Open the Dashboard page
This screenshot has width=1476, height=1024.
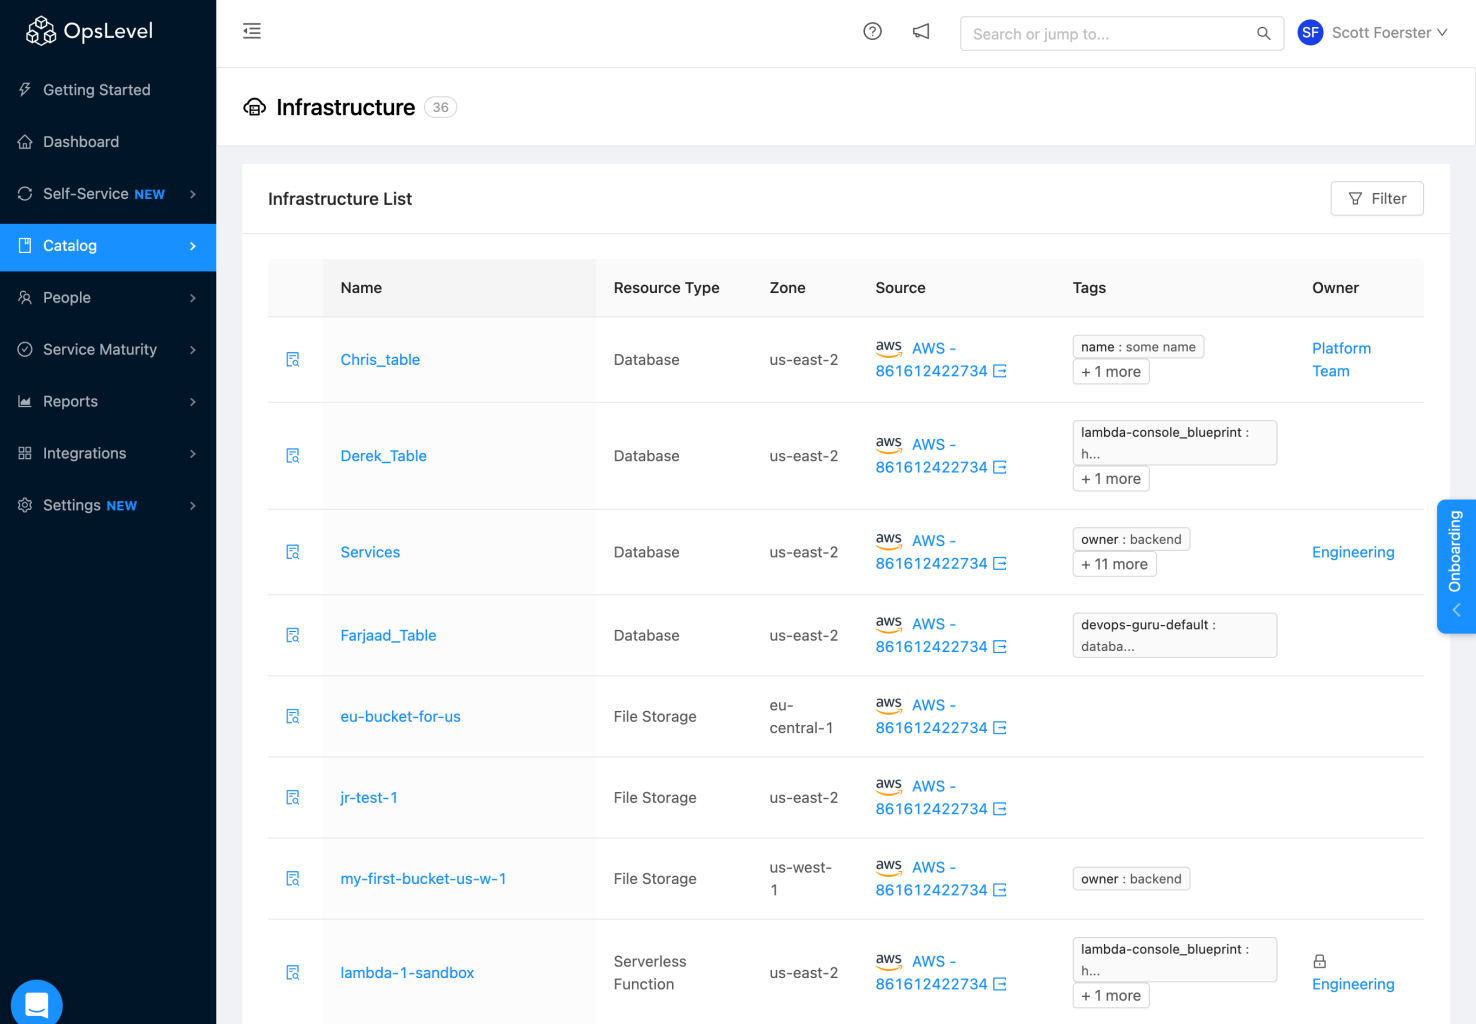(x=108, y=142)
